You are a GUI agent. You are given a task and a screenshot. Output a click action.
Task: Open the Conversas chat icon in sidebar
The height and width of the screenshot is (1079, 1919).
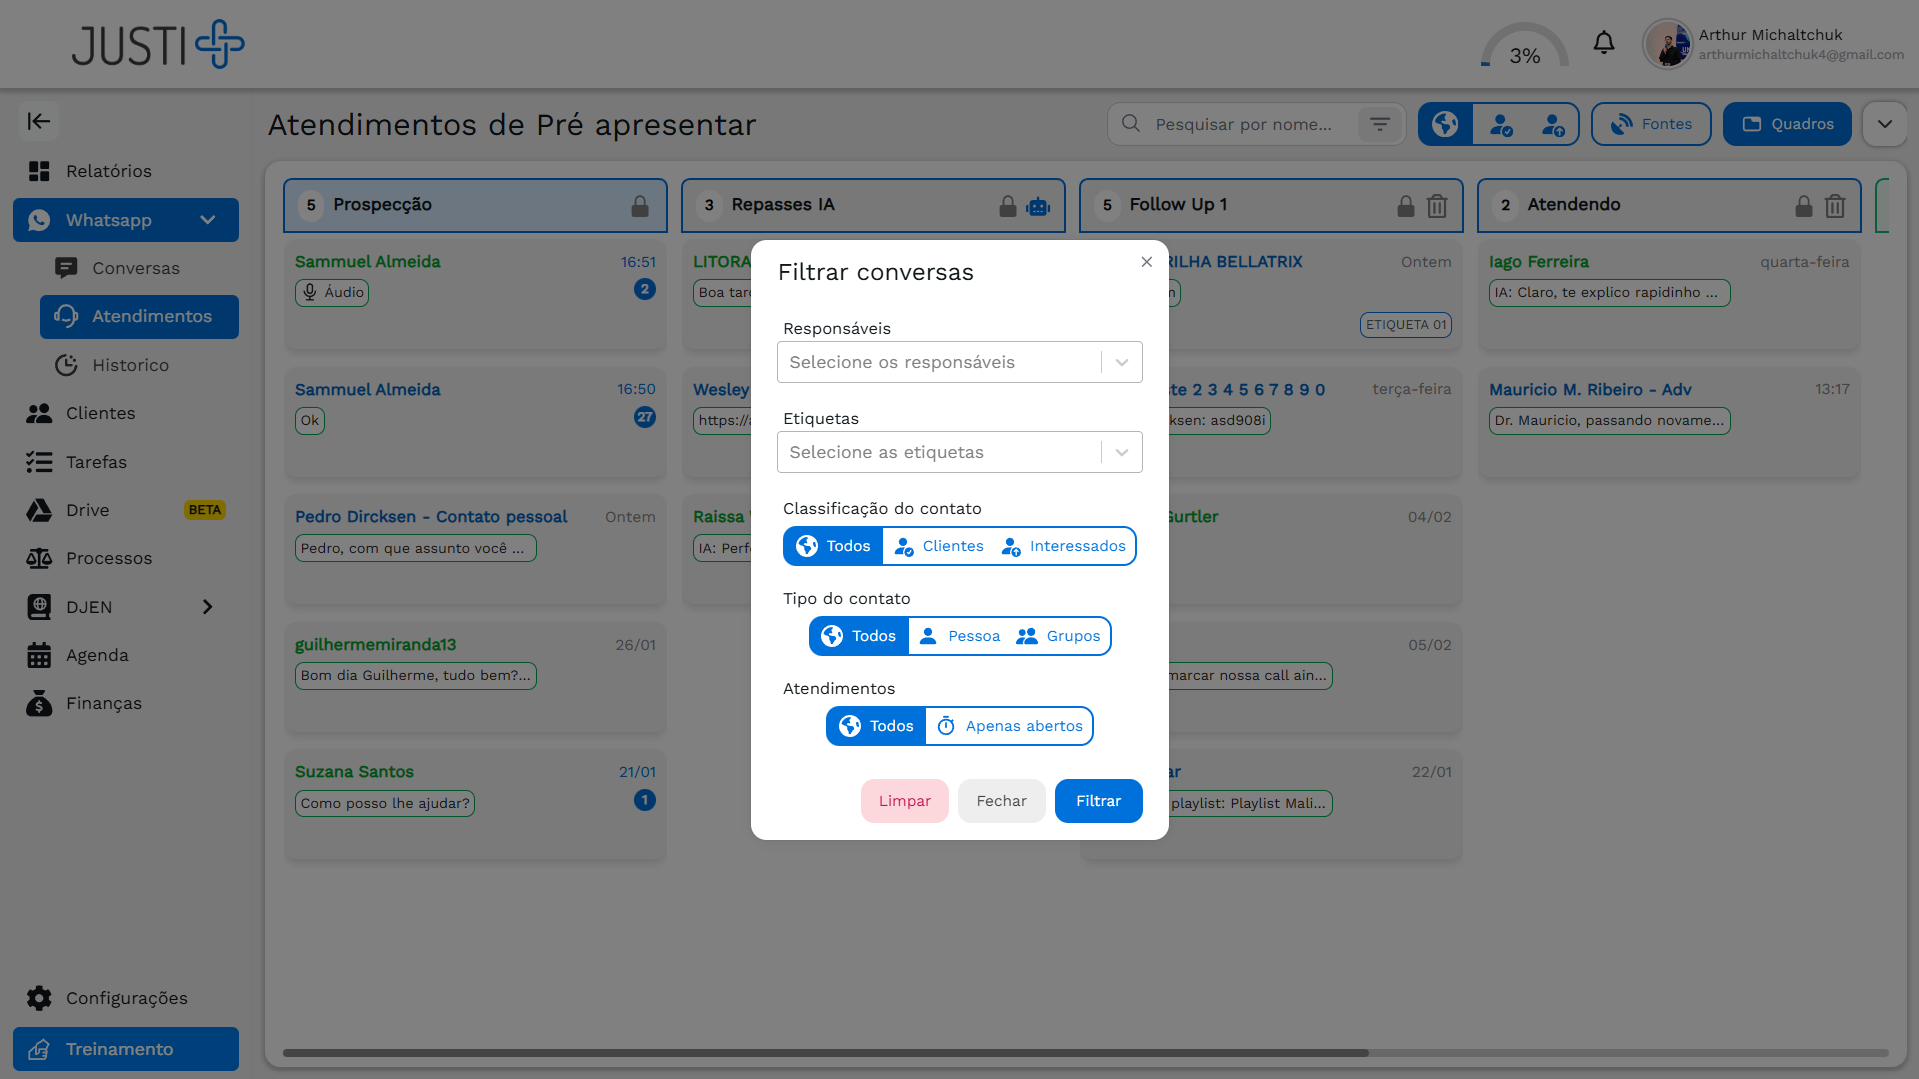coord(66,268)
